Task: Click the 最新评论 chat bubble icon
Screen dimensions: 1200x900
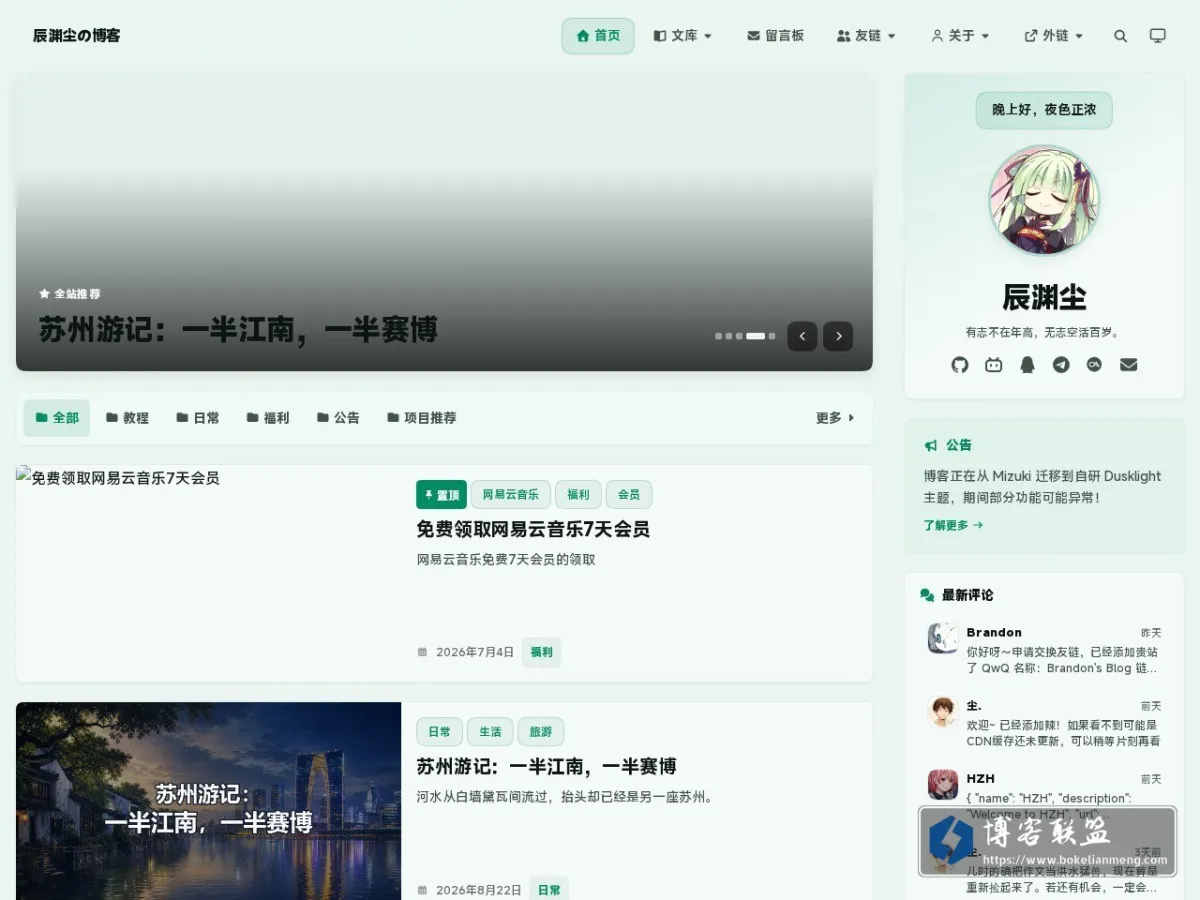Action: pyautogui.click(x=927, y=595)
